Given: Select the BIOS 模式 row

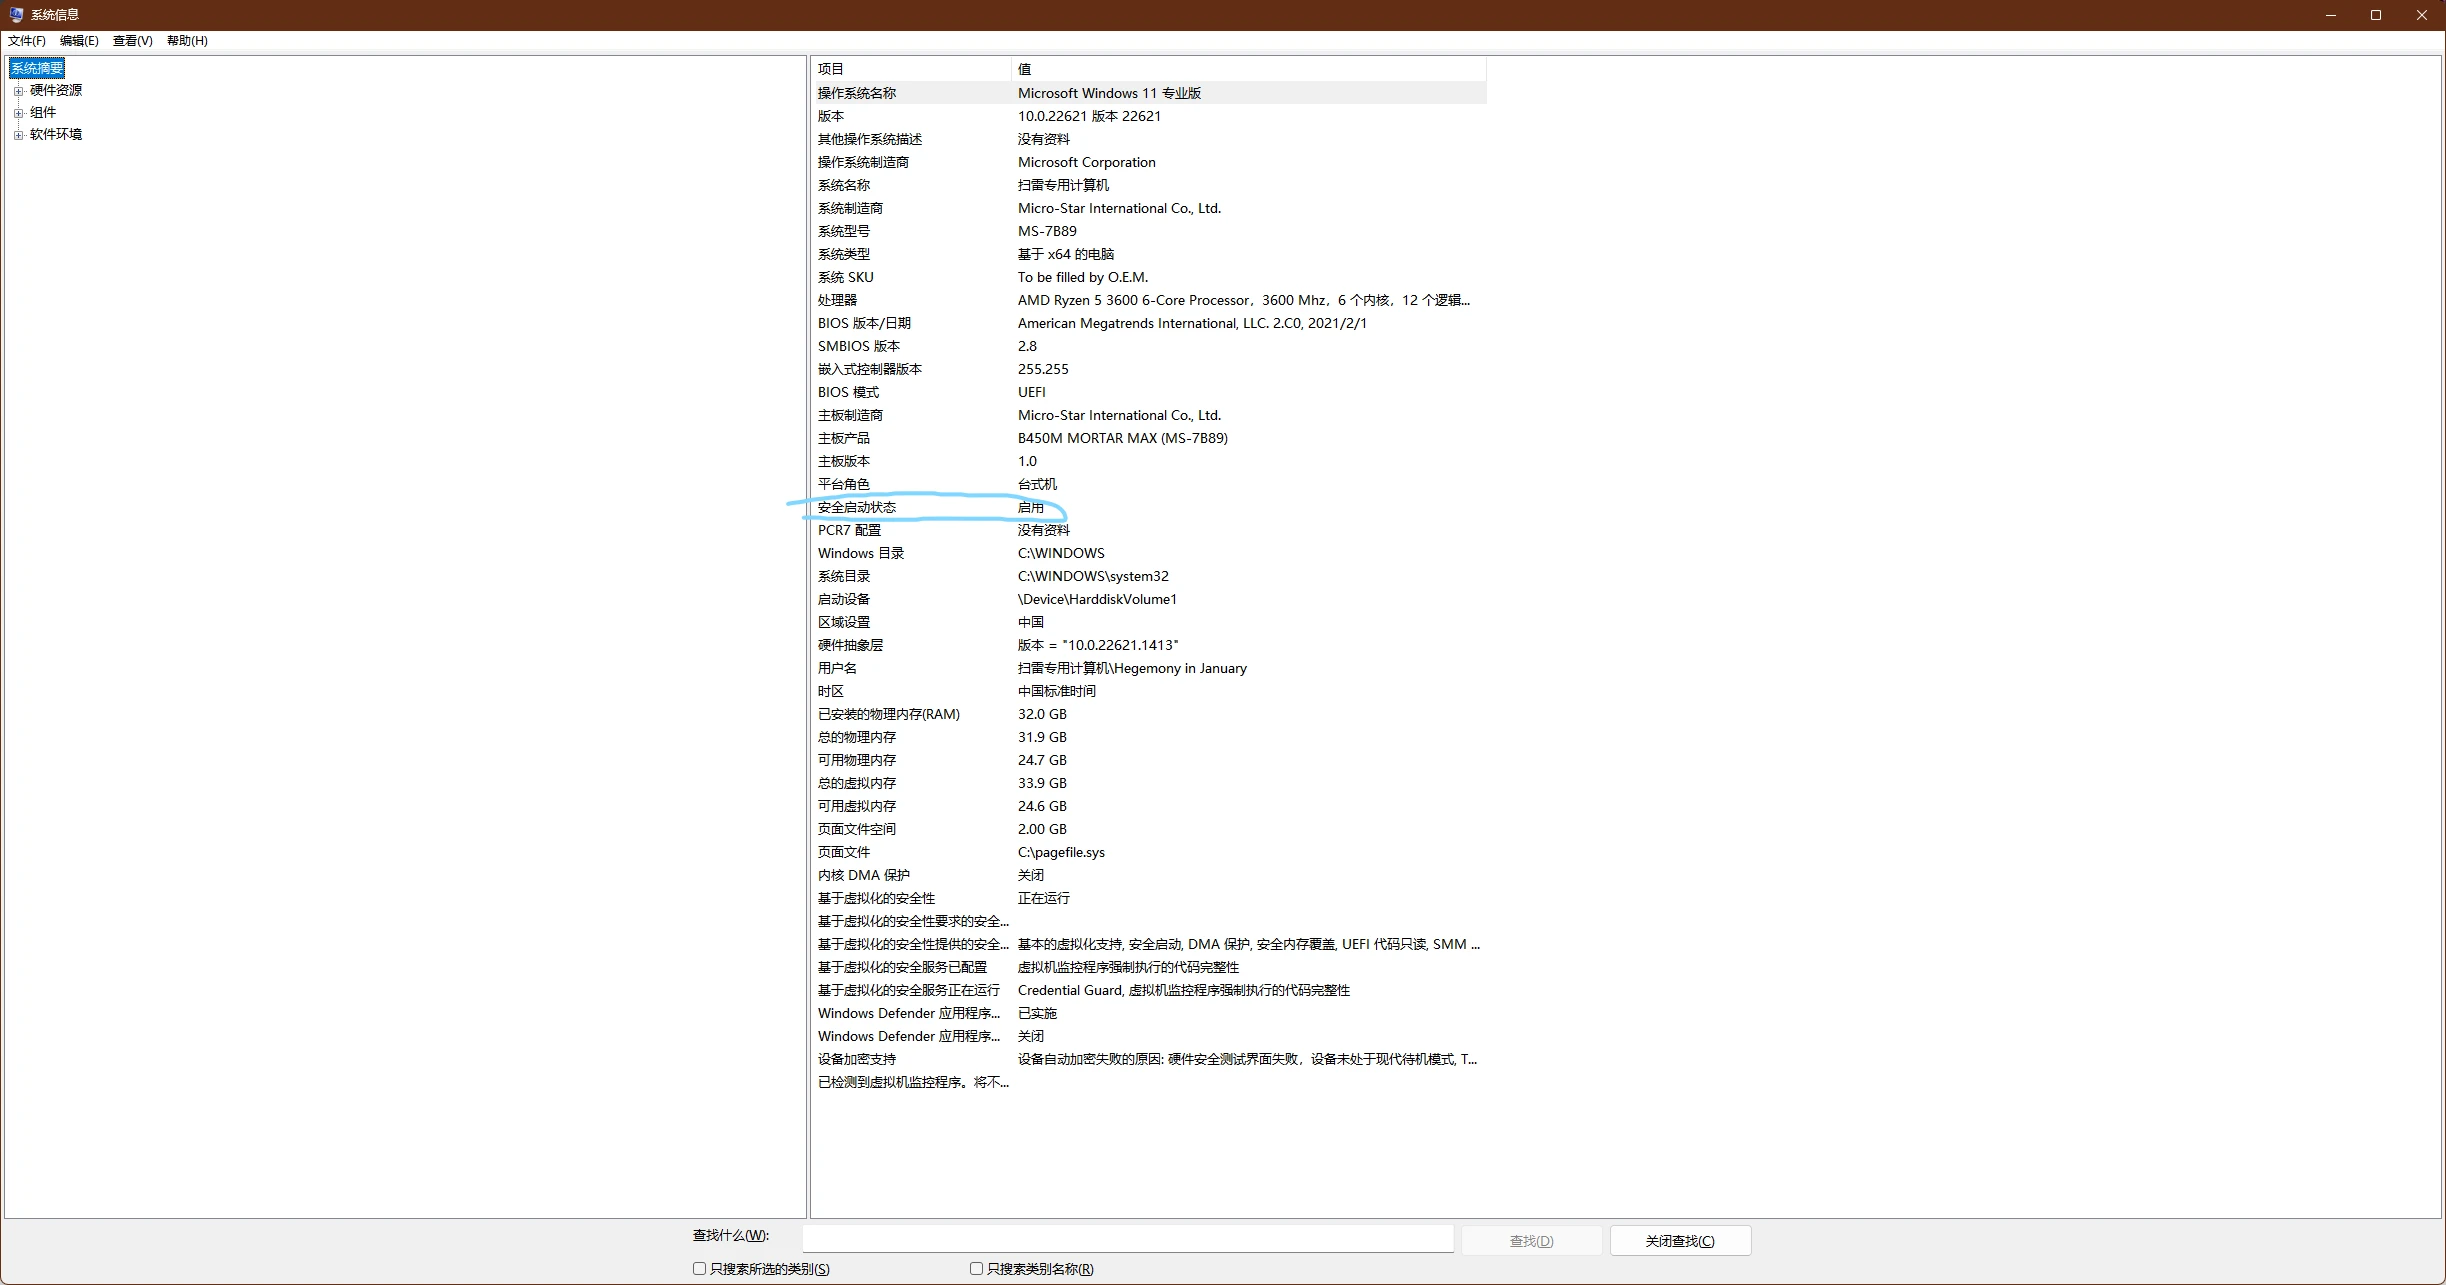Looking at the screenshot, I should [1149, 392].
